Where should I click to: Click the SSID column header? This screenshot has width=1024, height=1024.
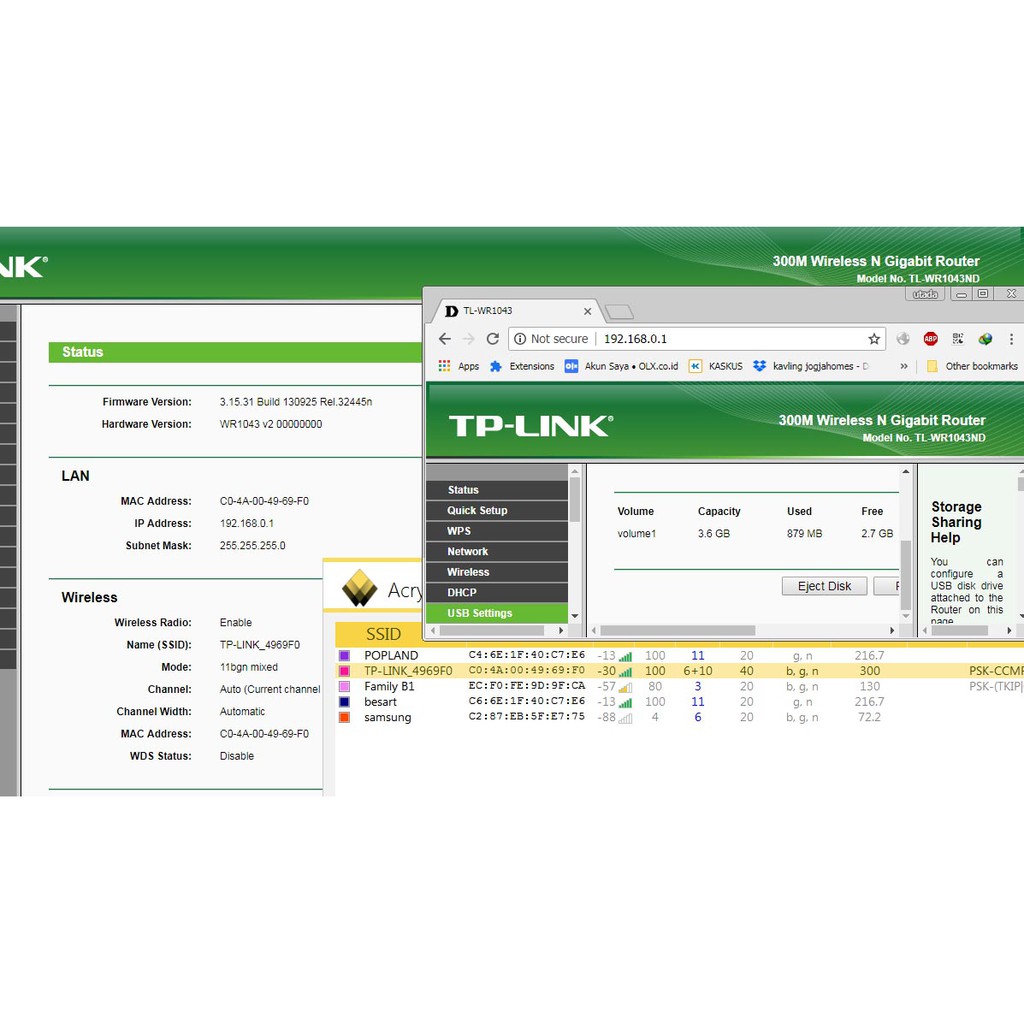pyautogui.click(x=383, y=634)
